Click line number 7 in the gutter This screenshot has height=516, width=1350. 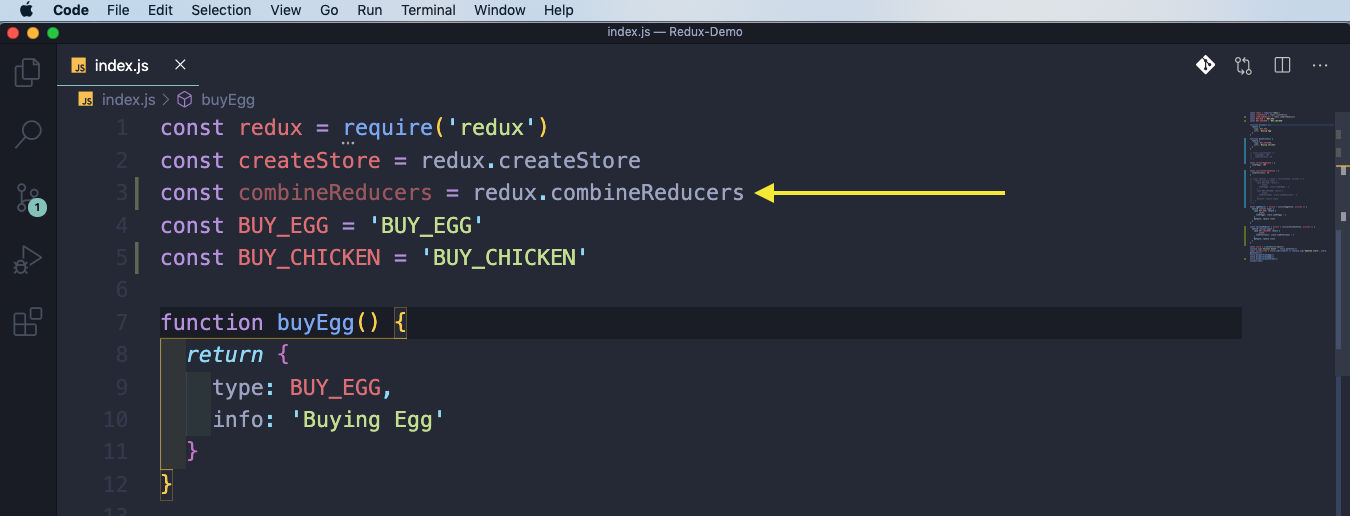[x=121, y=322]
